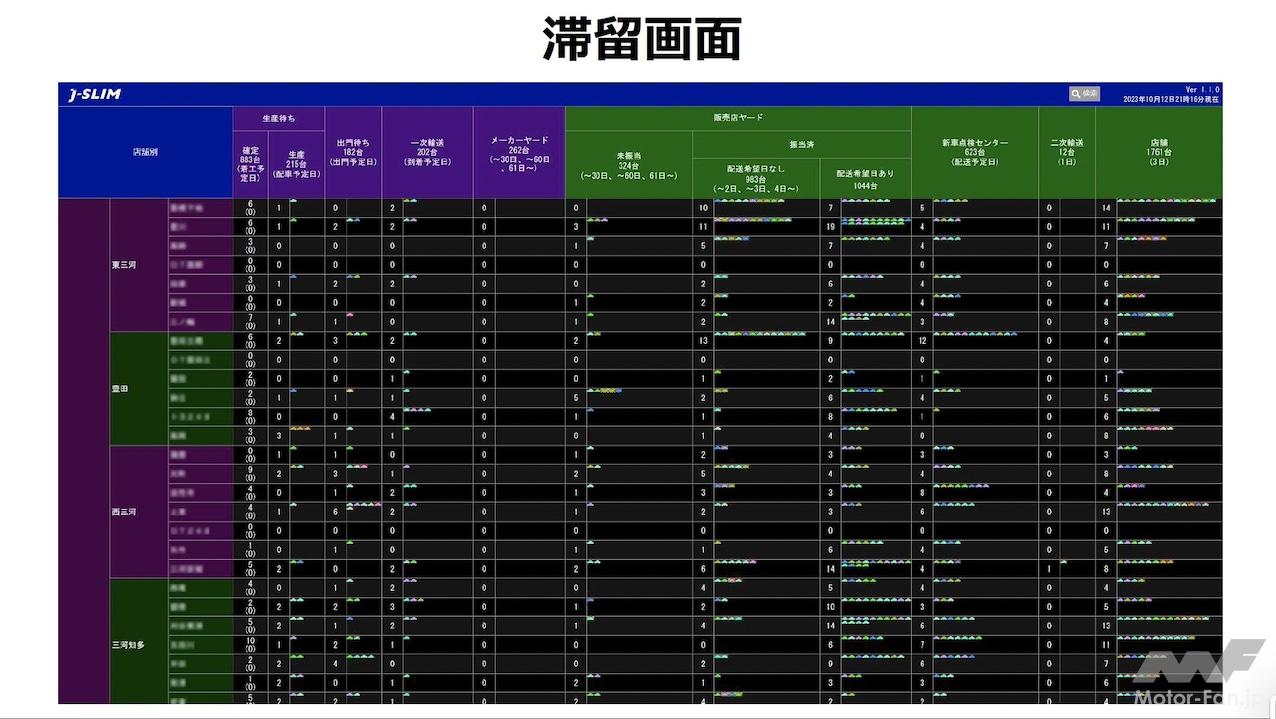The height and width of the screenshot is (719, 1276).
Task: Click the 生産 215台 column header
Action: [x=296, y=164]
